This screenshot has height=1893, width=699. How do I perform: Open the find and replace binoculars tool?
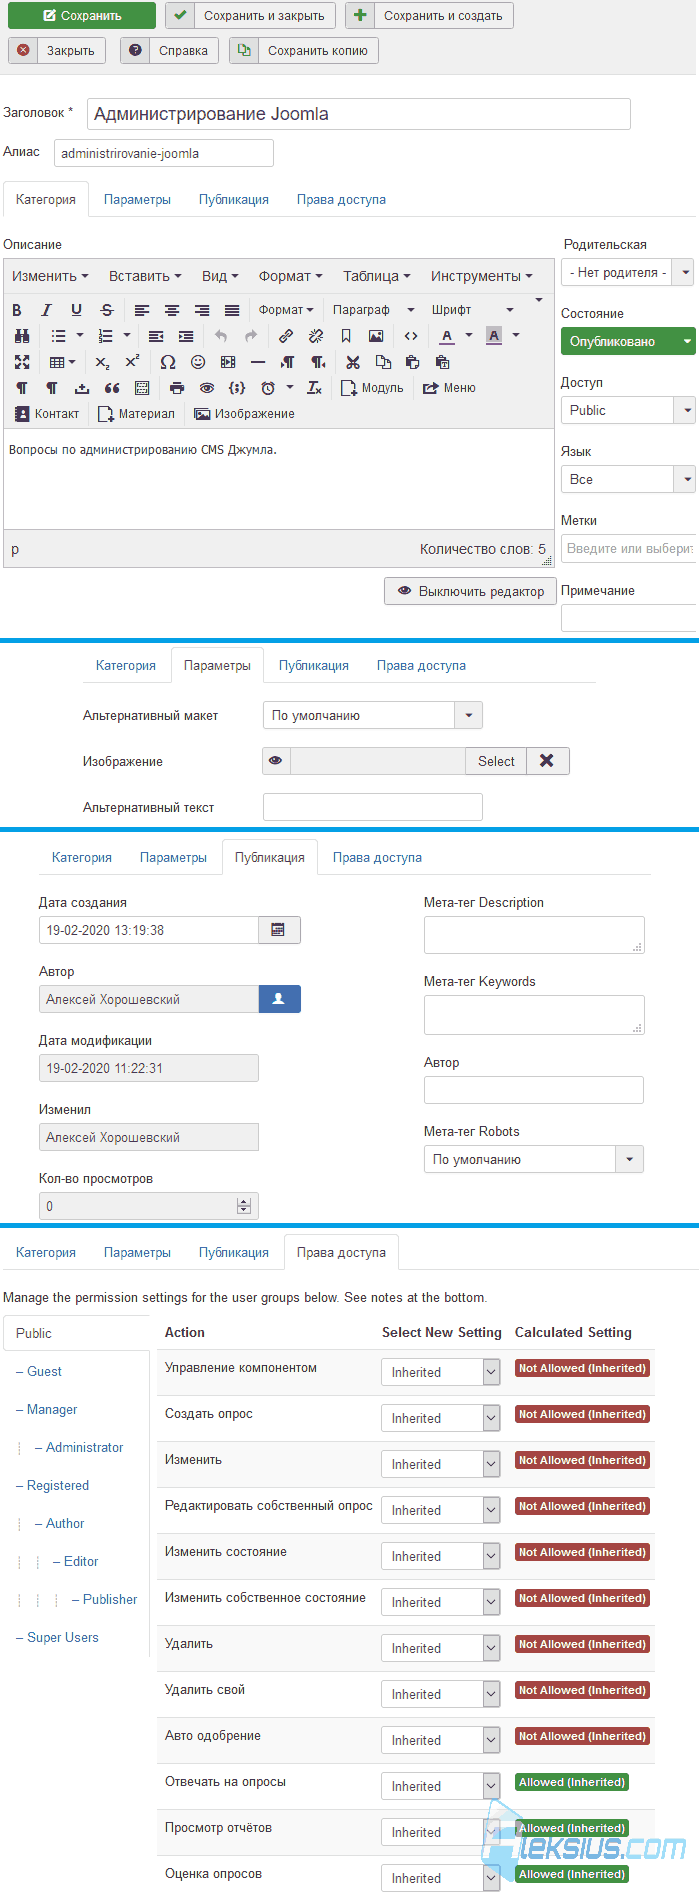click(22, 336)
